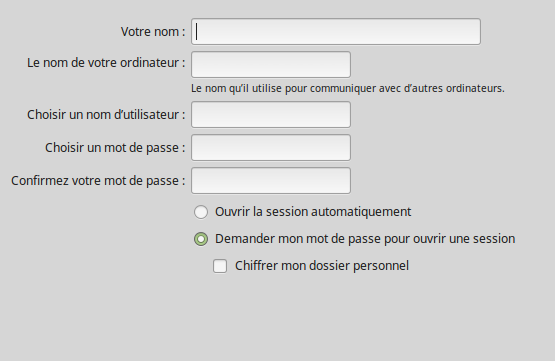Click the 'Chiffrer mon dossier personnel' label text
The width and height of the screenshot is (555, 361).
click(322, 265)
